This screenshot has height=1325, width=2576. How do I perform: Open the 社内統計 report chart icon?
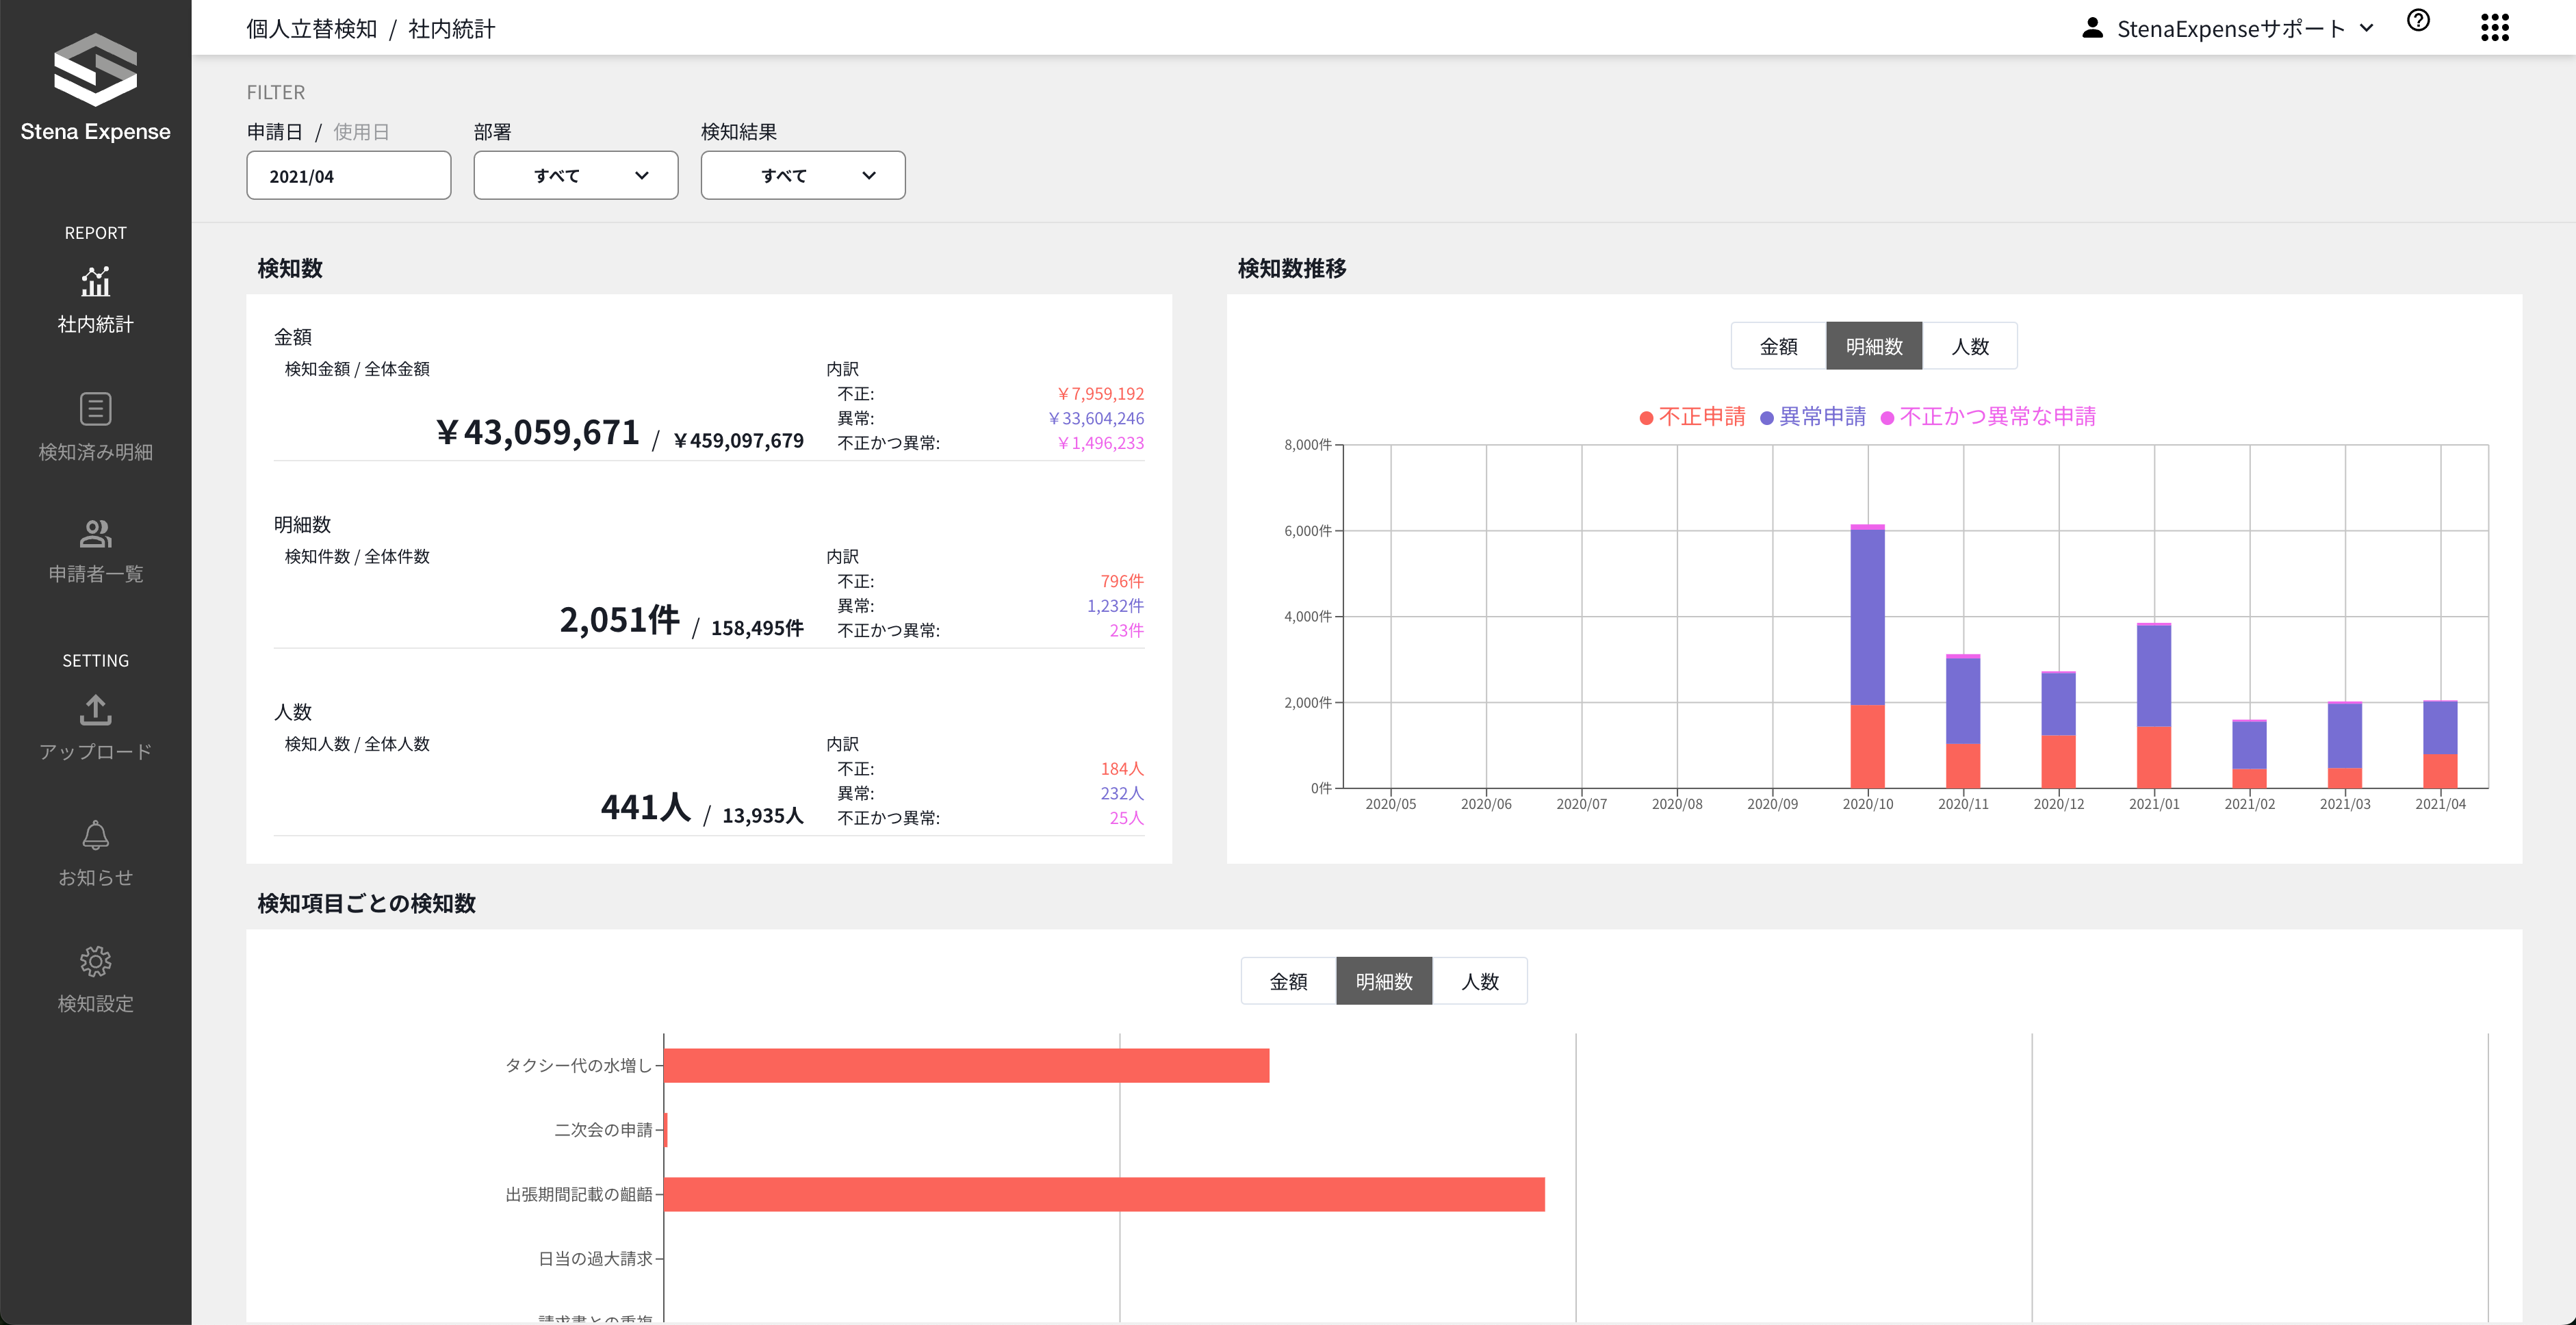pos(95,282)
